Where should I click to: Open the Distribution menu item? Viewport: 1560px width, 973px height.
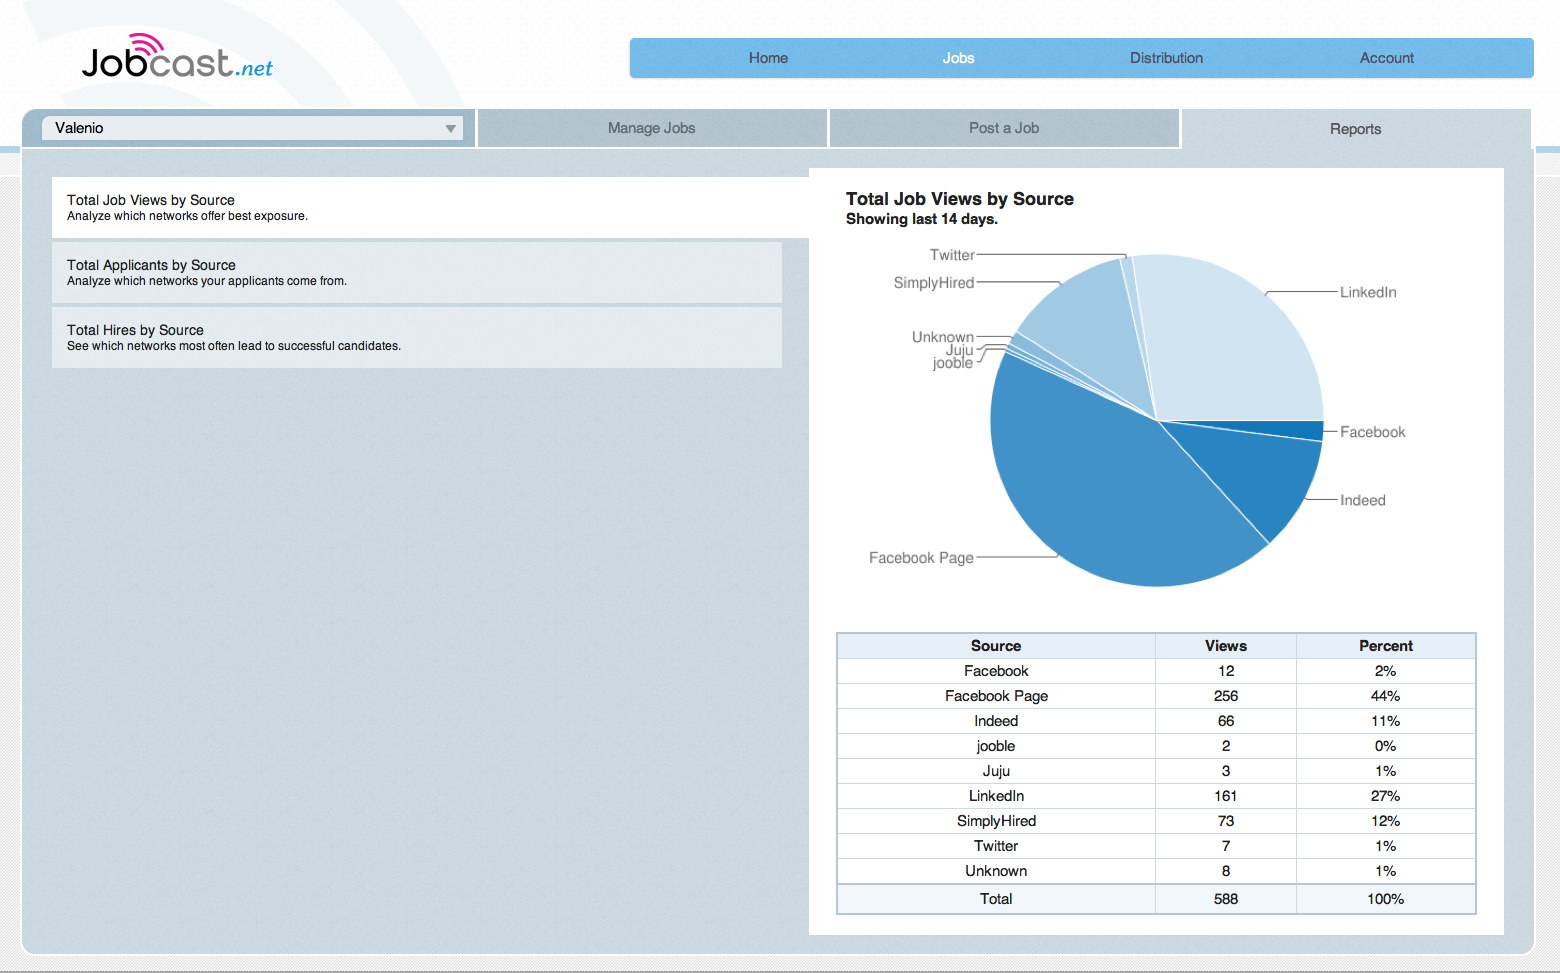pos(1166,58)
